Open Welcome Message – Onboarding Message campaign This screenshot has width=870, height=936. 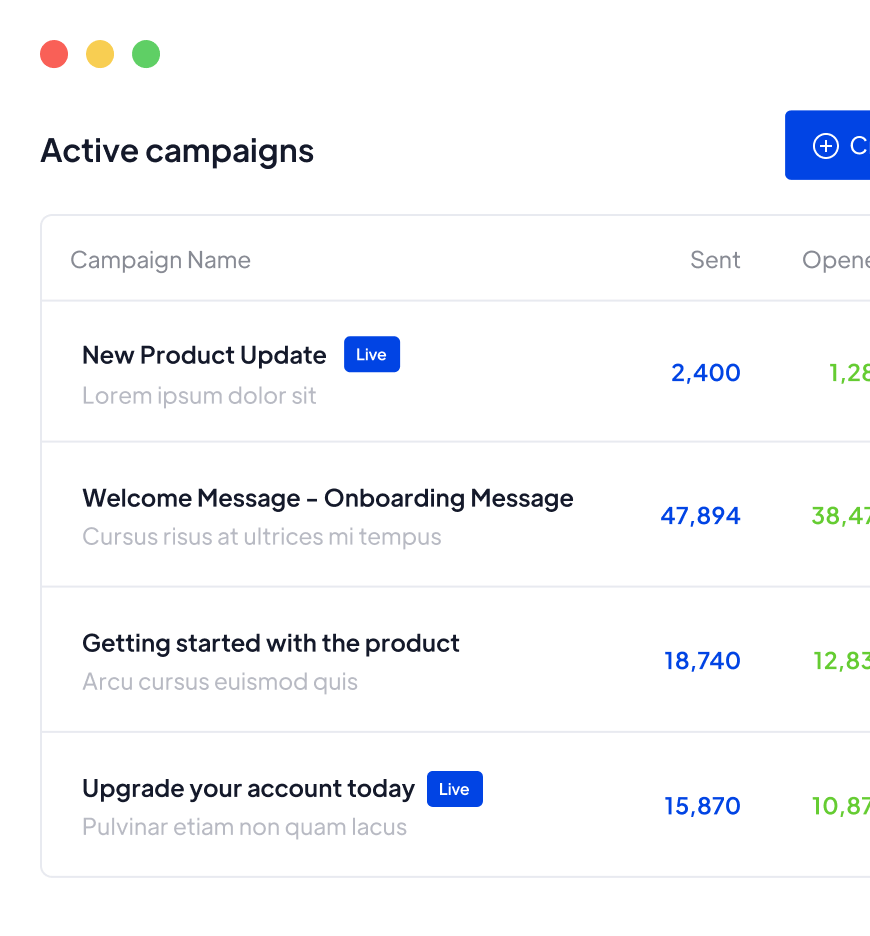[327, 498]
